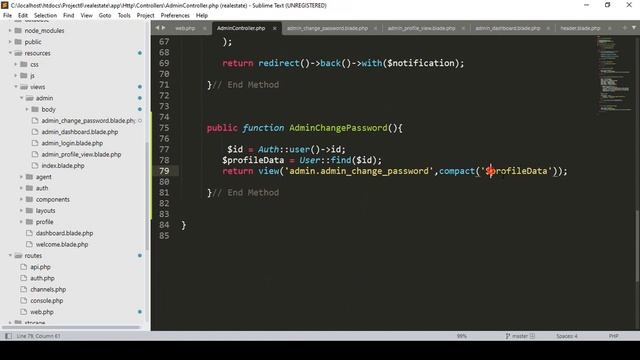The image size is (640, 360).
Task: Click the master git branch indicator
Action: coord(520,336)
